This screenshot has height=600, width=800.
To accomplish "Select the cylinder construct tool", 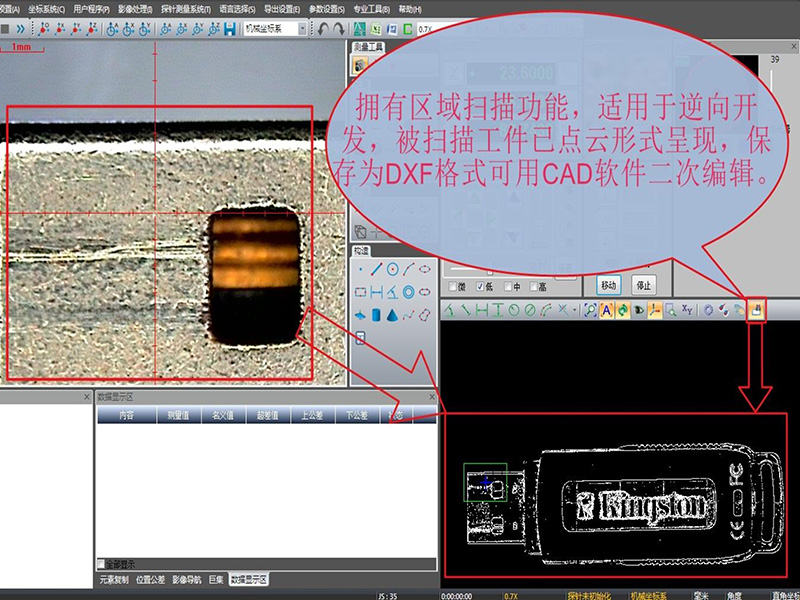I will pos(376,315).
